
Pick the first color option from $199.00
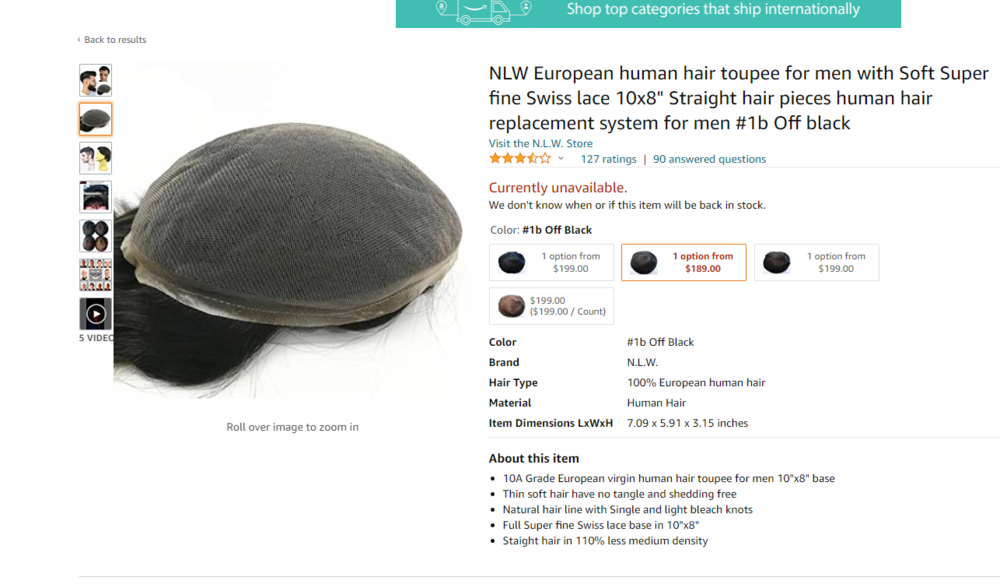coord(551,262)
